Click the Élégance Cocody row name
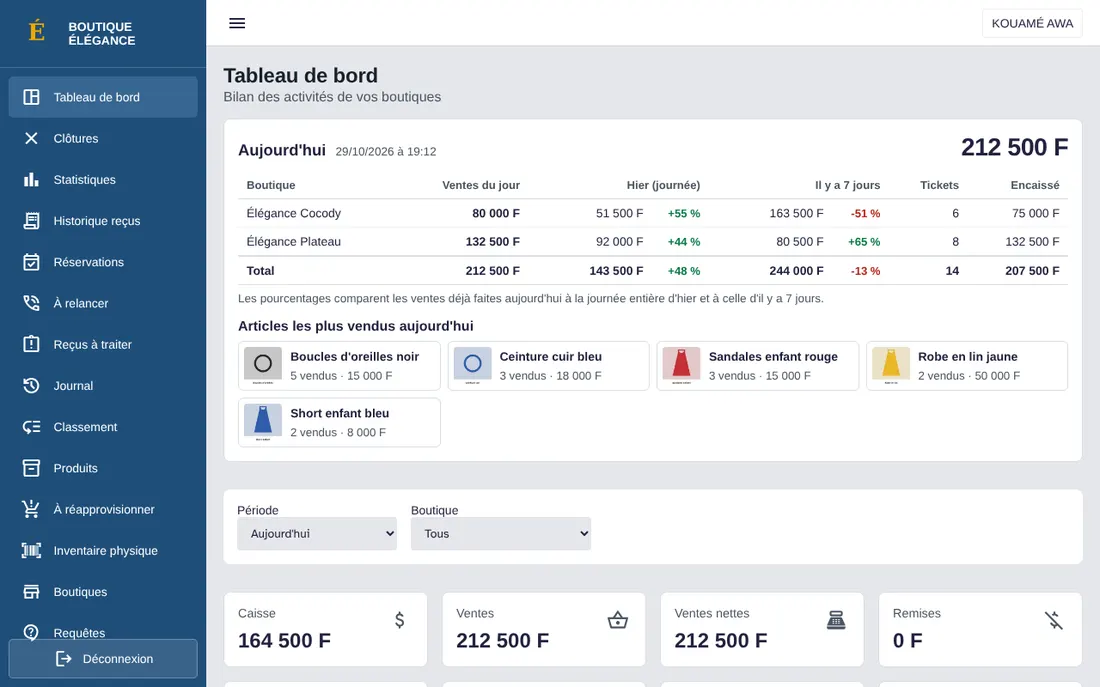Image resolution: width=1100 pixels, height=687 pixels. point(293,213)
